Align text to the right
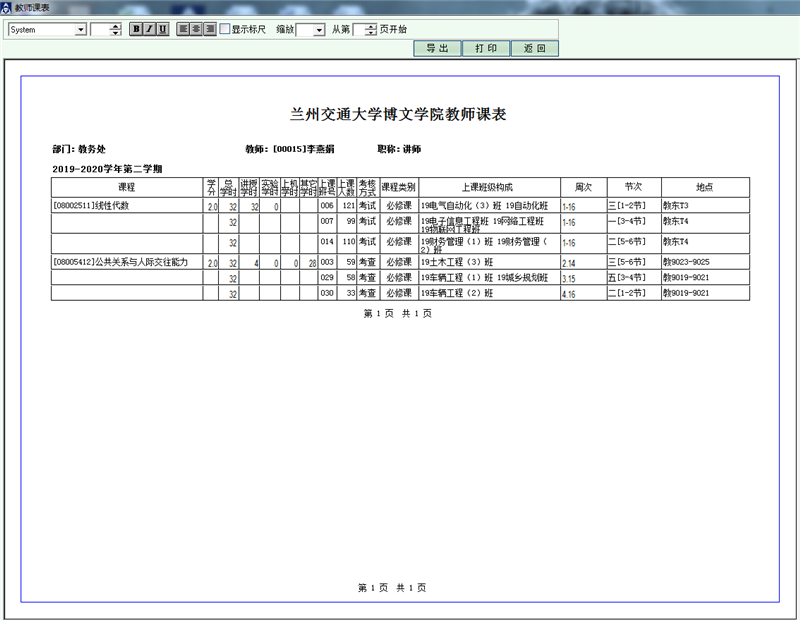 210,29
